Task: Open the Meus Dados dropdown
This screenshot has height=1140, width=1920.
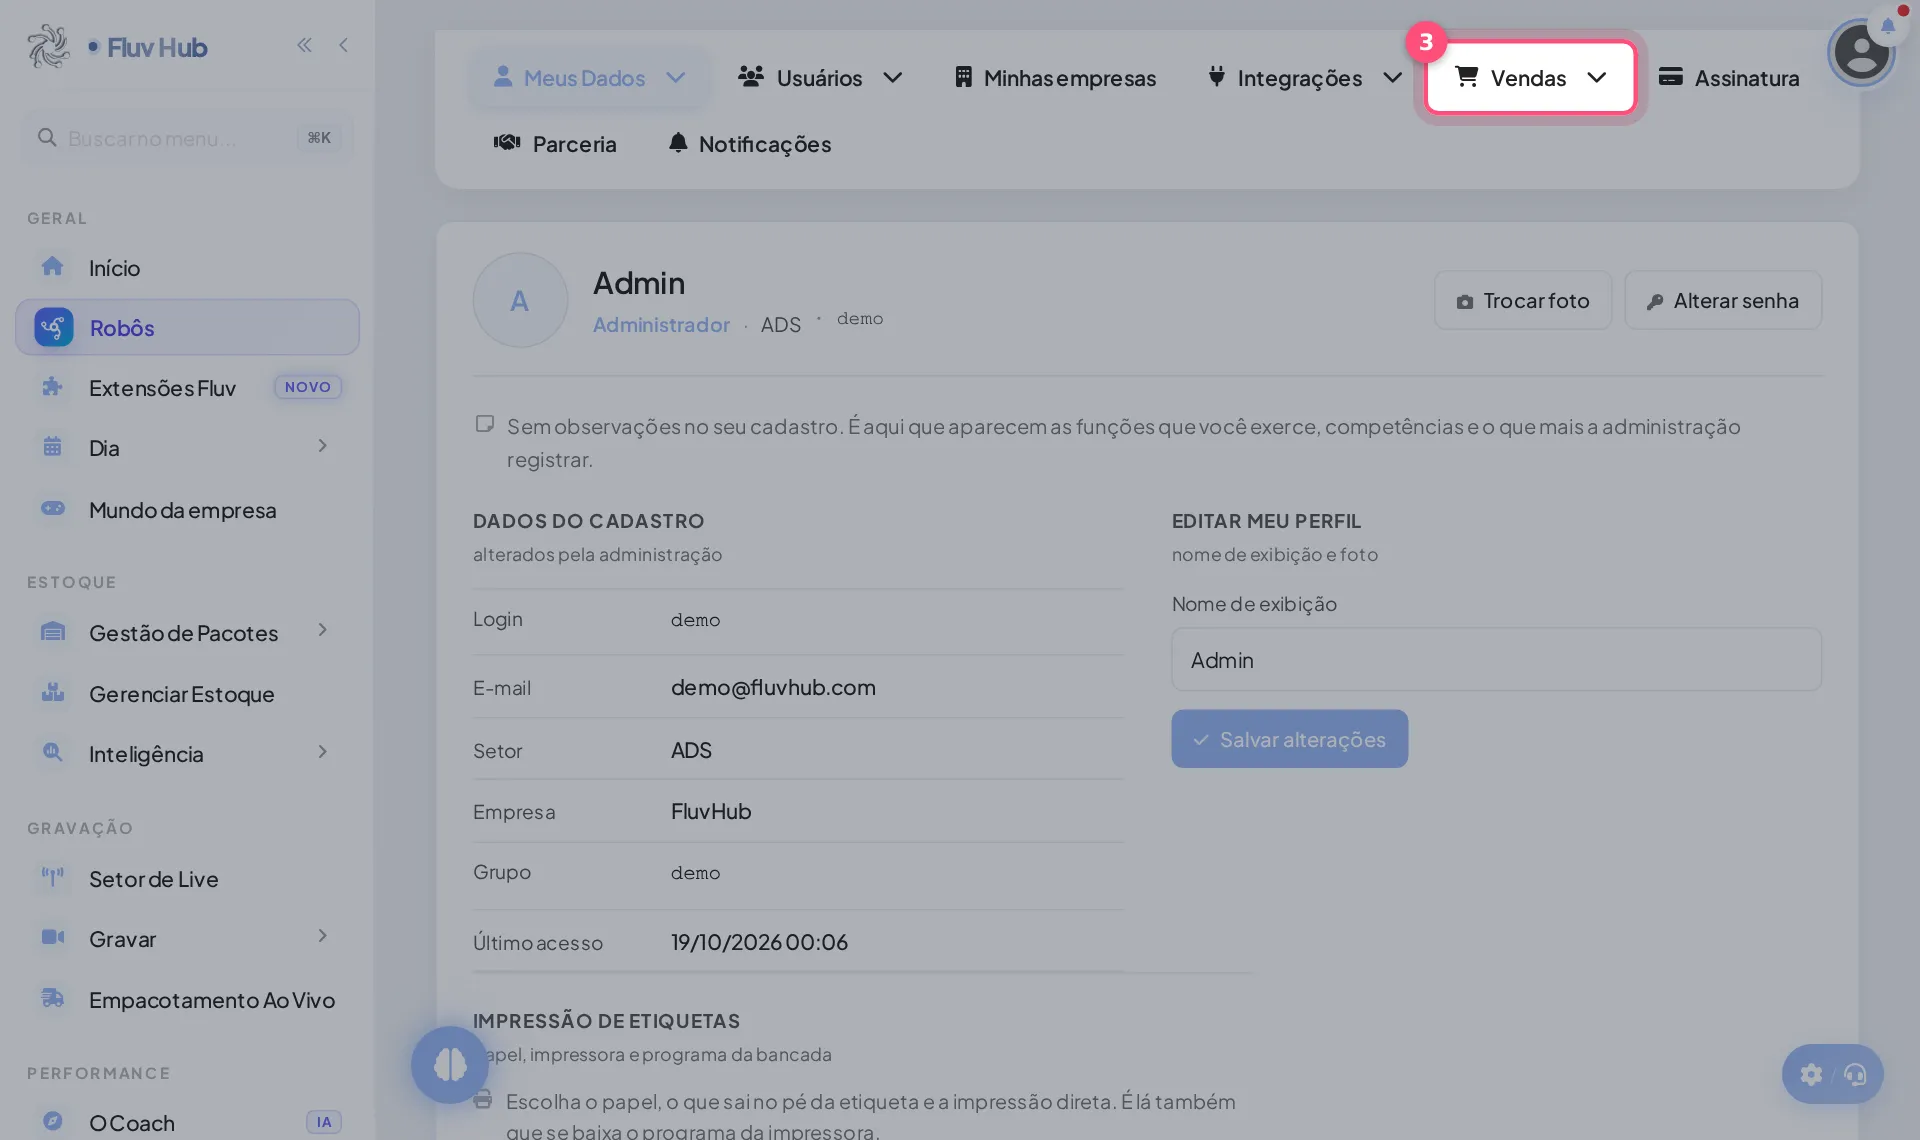Action: tap(589, 77)
